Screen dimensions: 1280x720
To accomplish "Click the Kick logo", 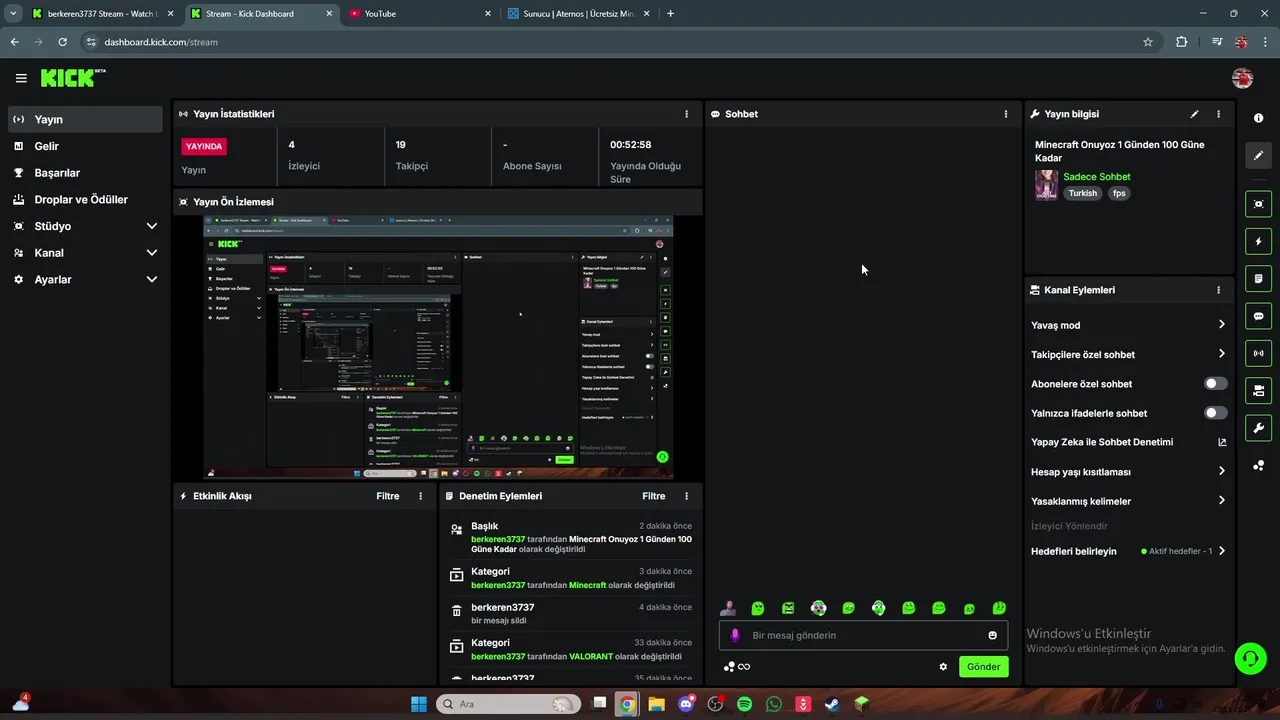I will [x=72, y=78].
